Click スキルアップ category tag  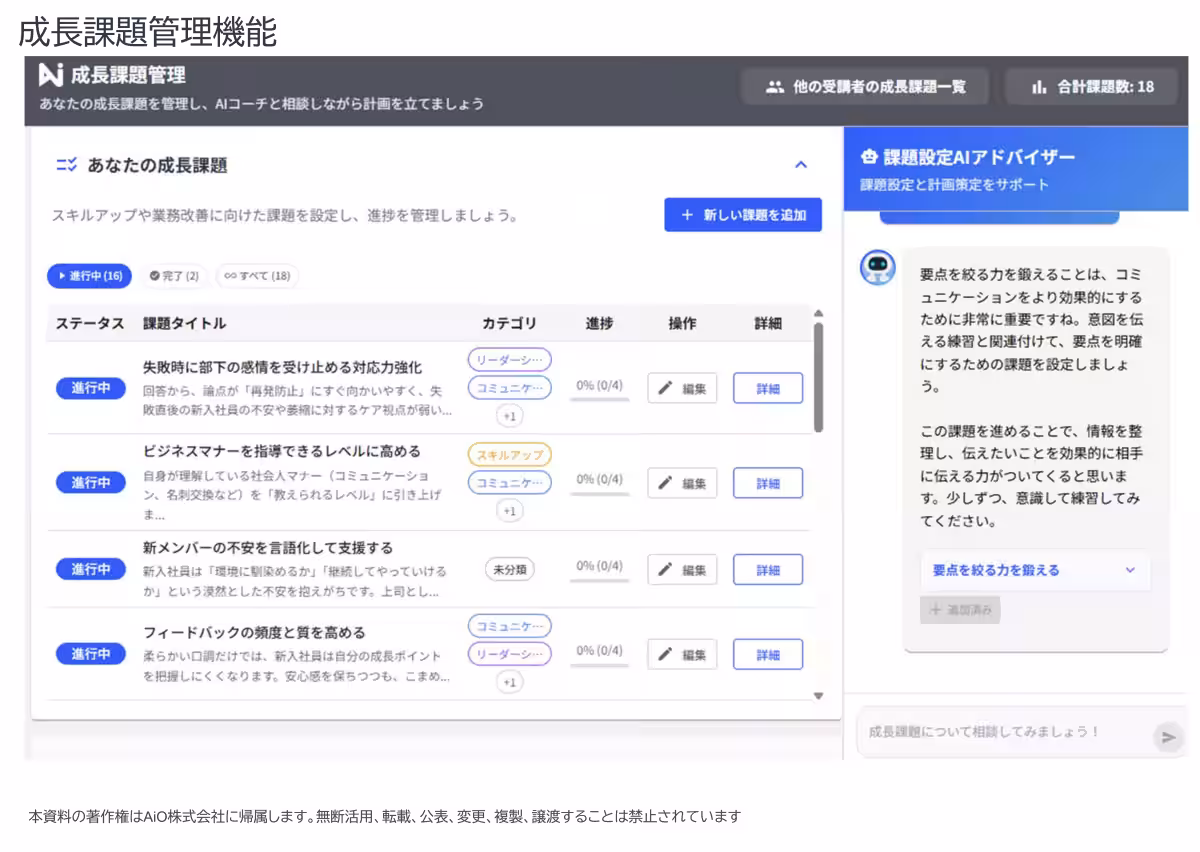(510, 454)
